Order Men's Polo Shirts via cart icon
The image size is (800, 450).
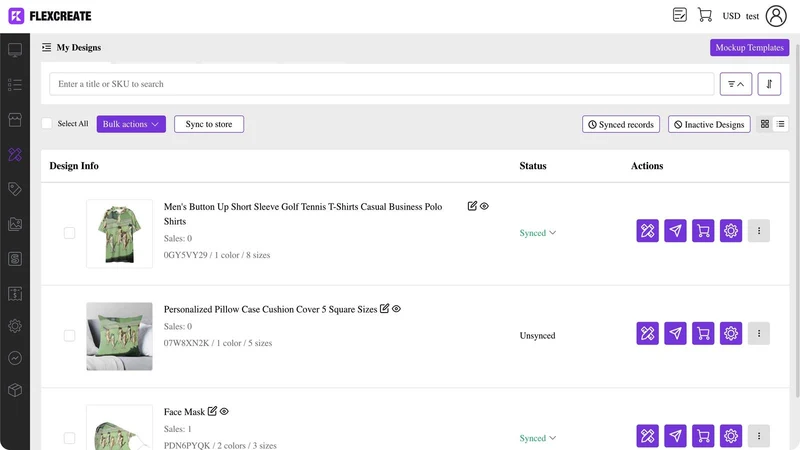coord(703,231)
